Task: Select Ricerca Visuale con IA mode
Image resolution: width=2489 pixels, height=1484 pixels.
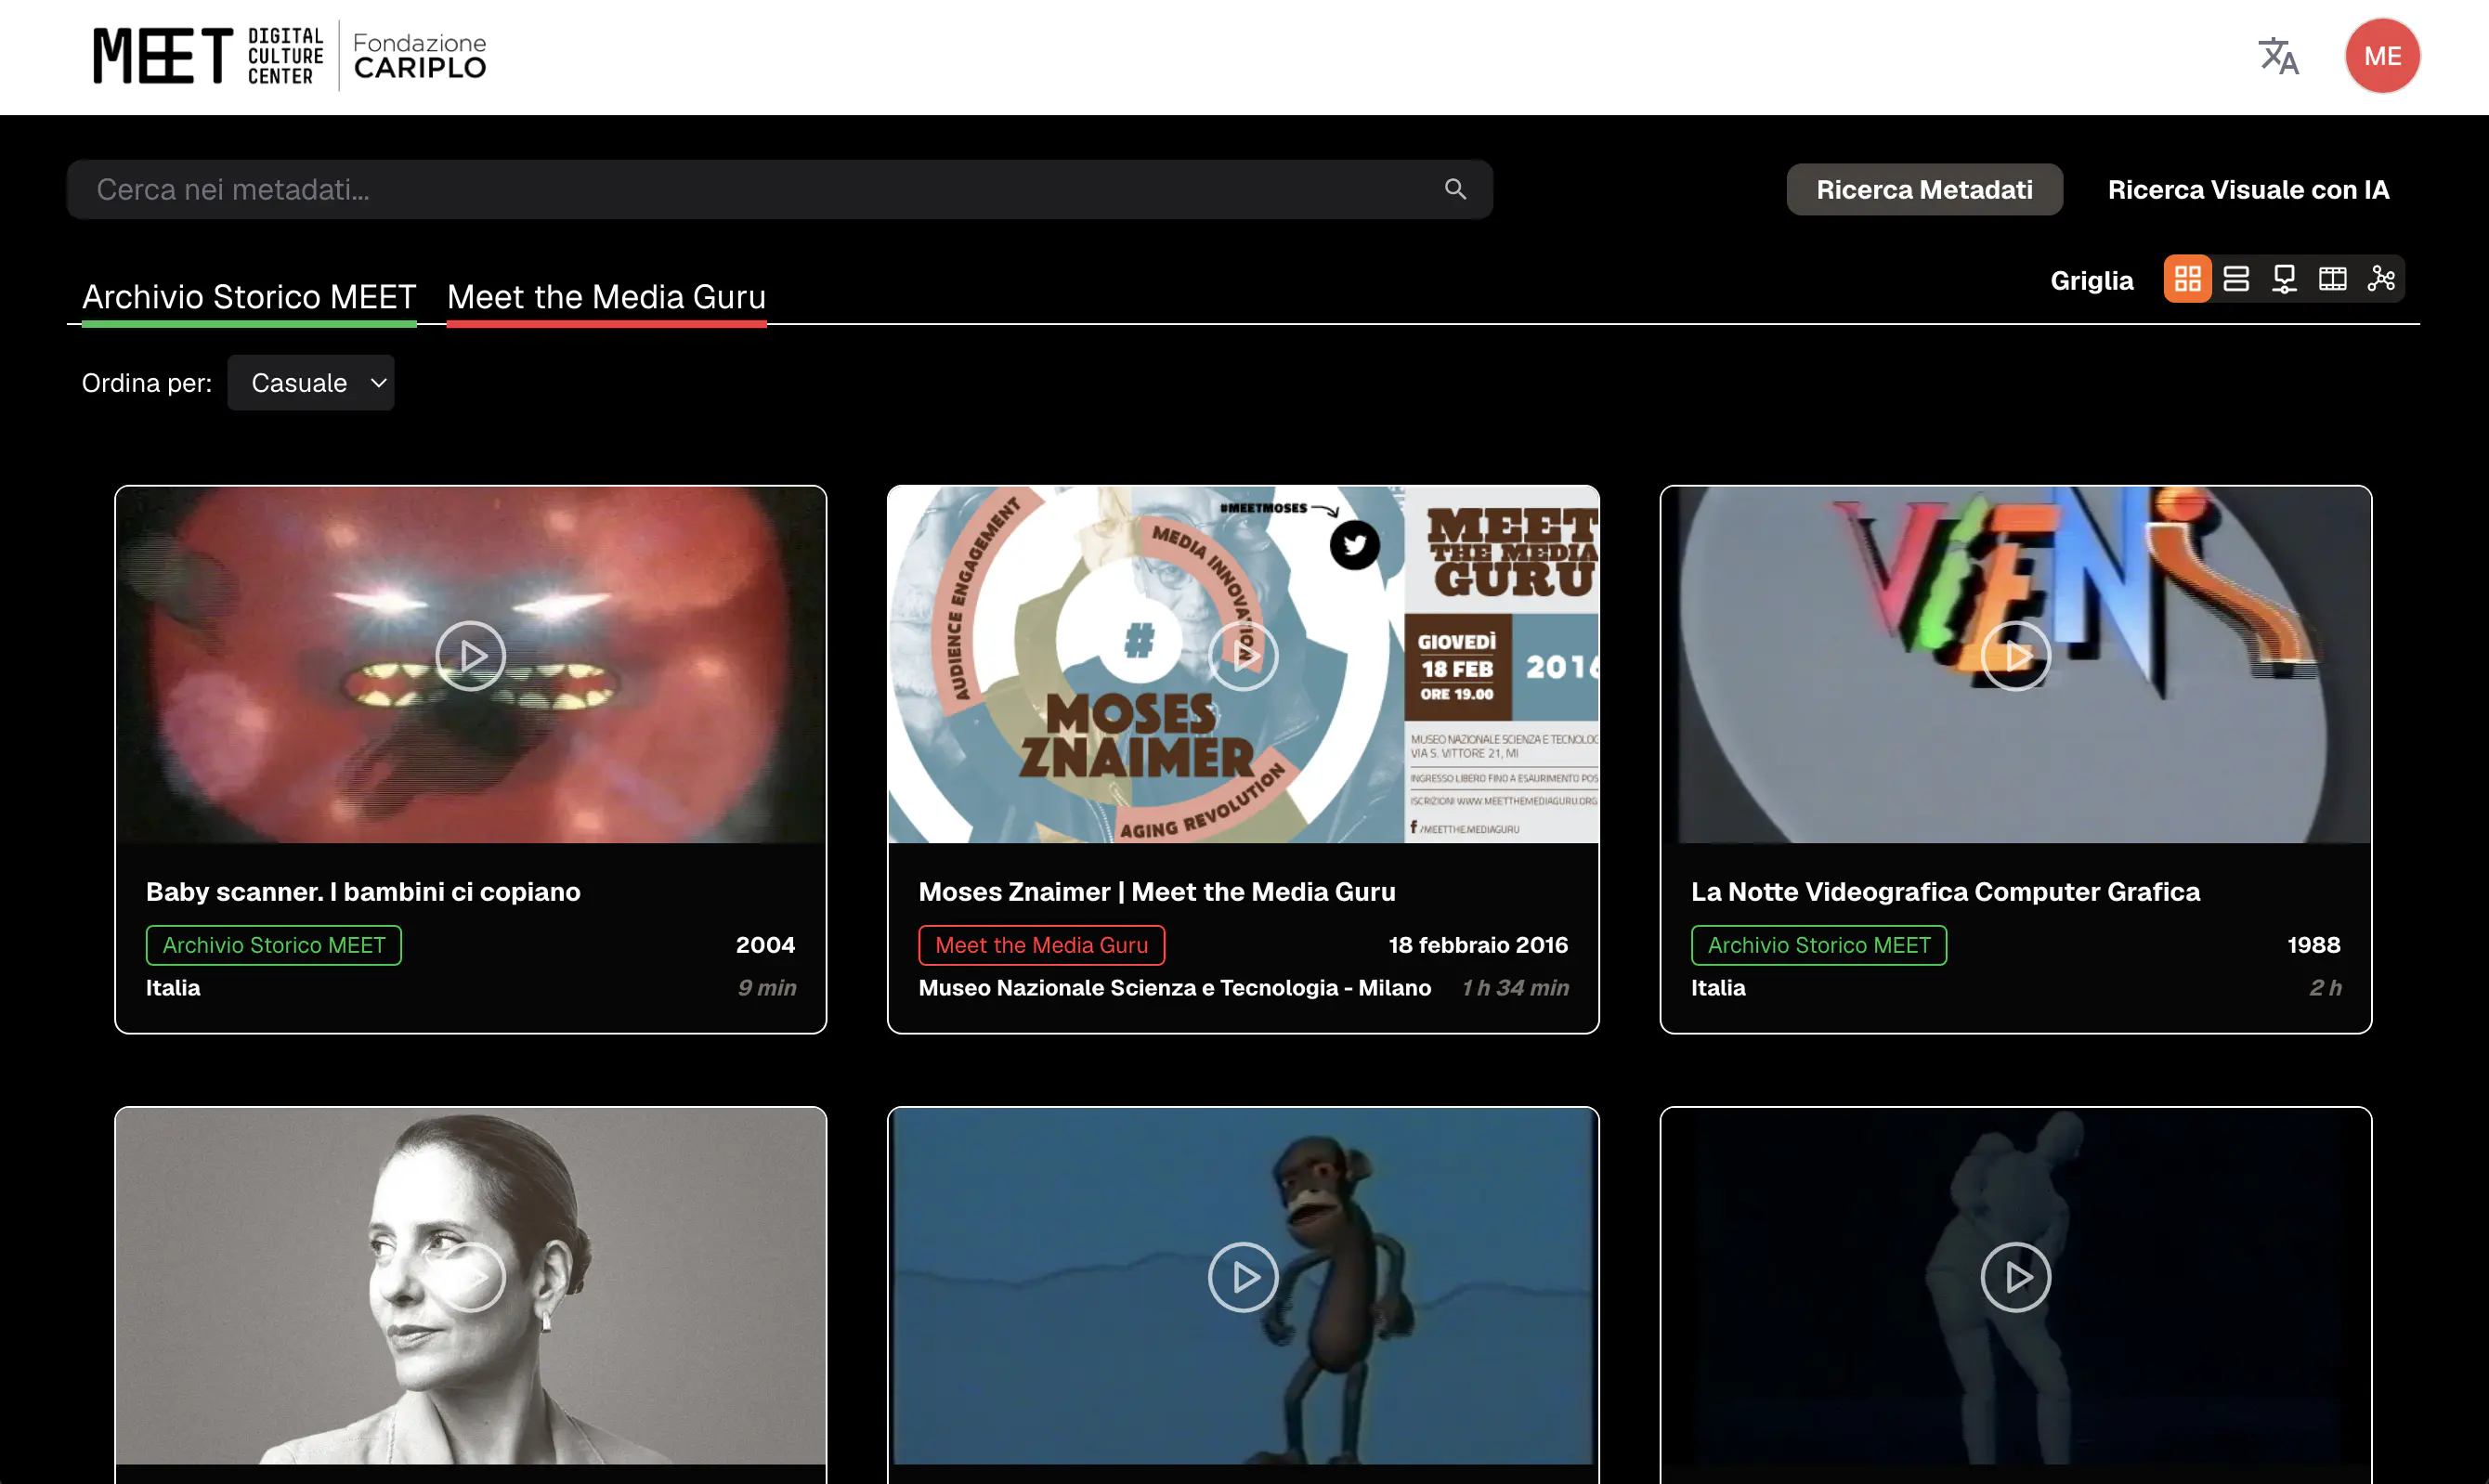Action: pyautogui.click(x=2248, y=189)
